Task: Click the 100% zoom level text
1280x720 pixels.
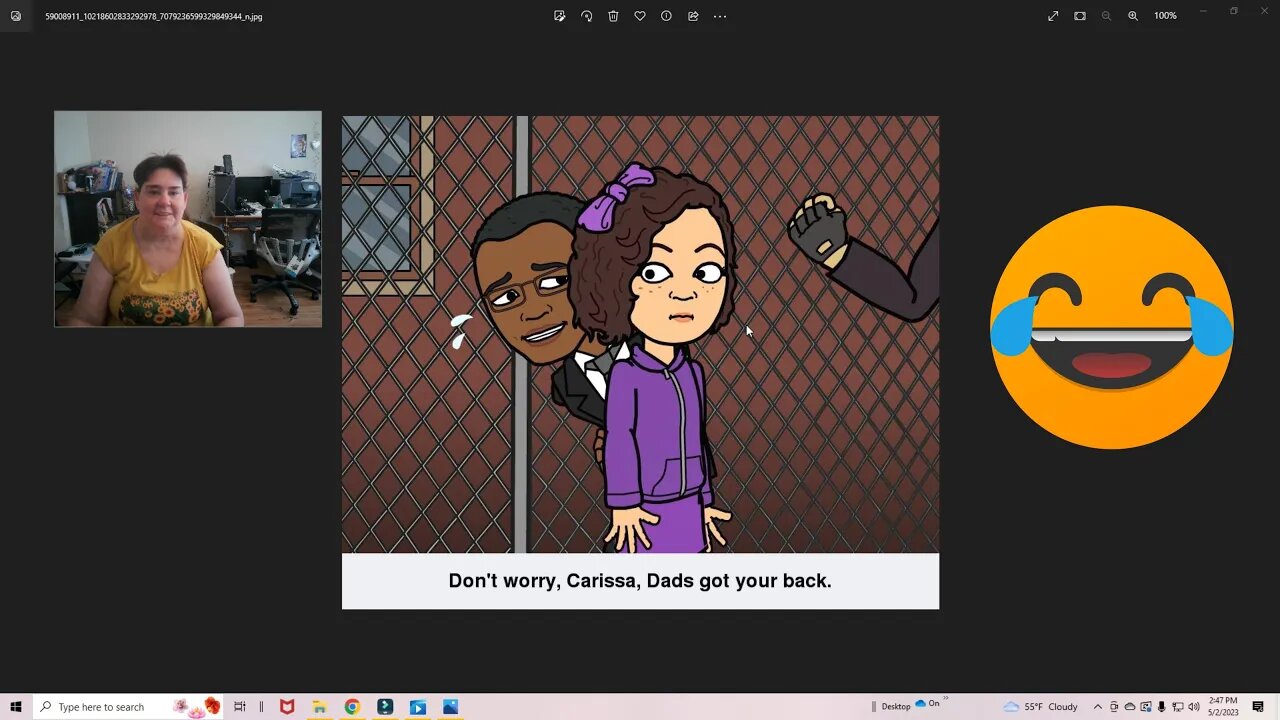Action: (x=1165, y=16)
